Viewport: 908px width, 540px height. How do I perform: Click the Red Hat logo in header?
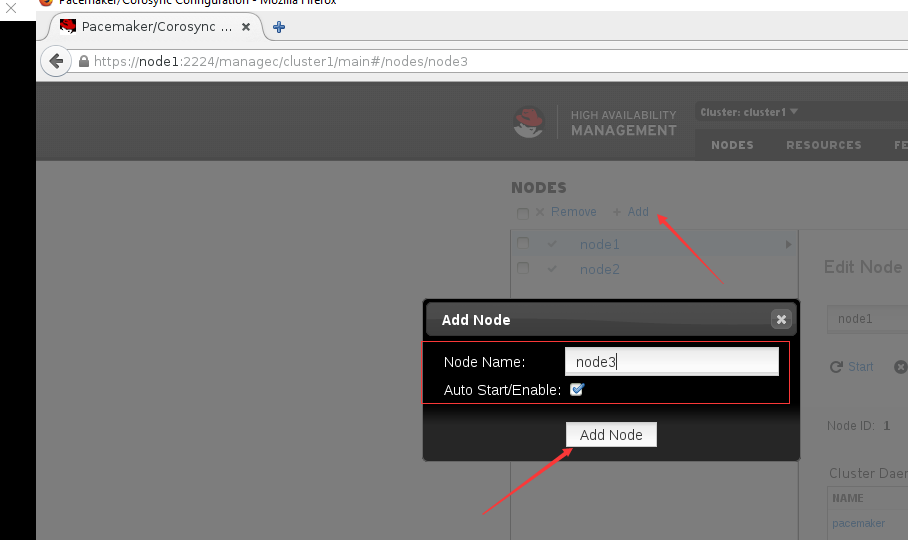[529, 122]
